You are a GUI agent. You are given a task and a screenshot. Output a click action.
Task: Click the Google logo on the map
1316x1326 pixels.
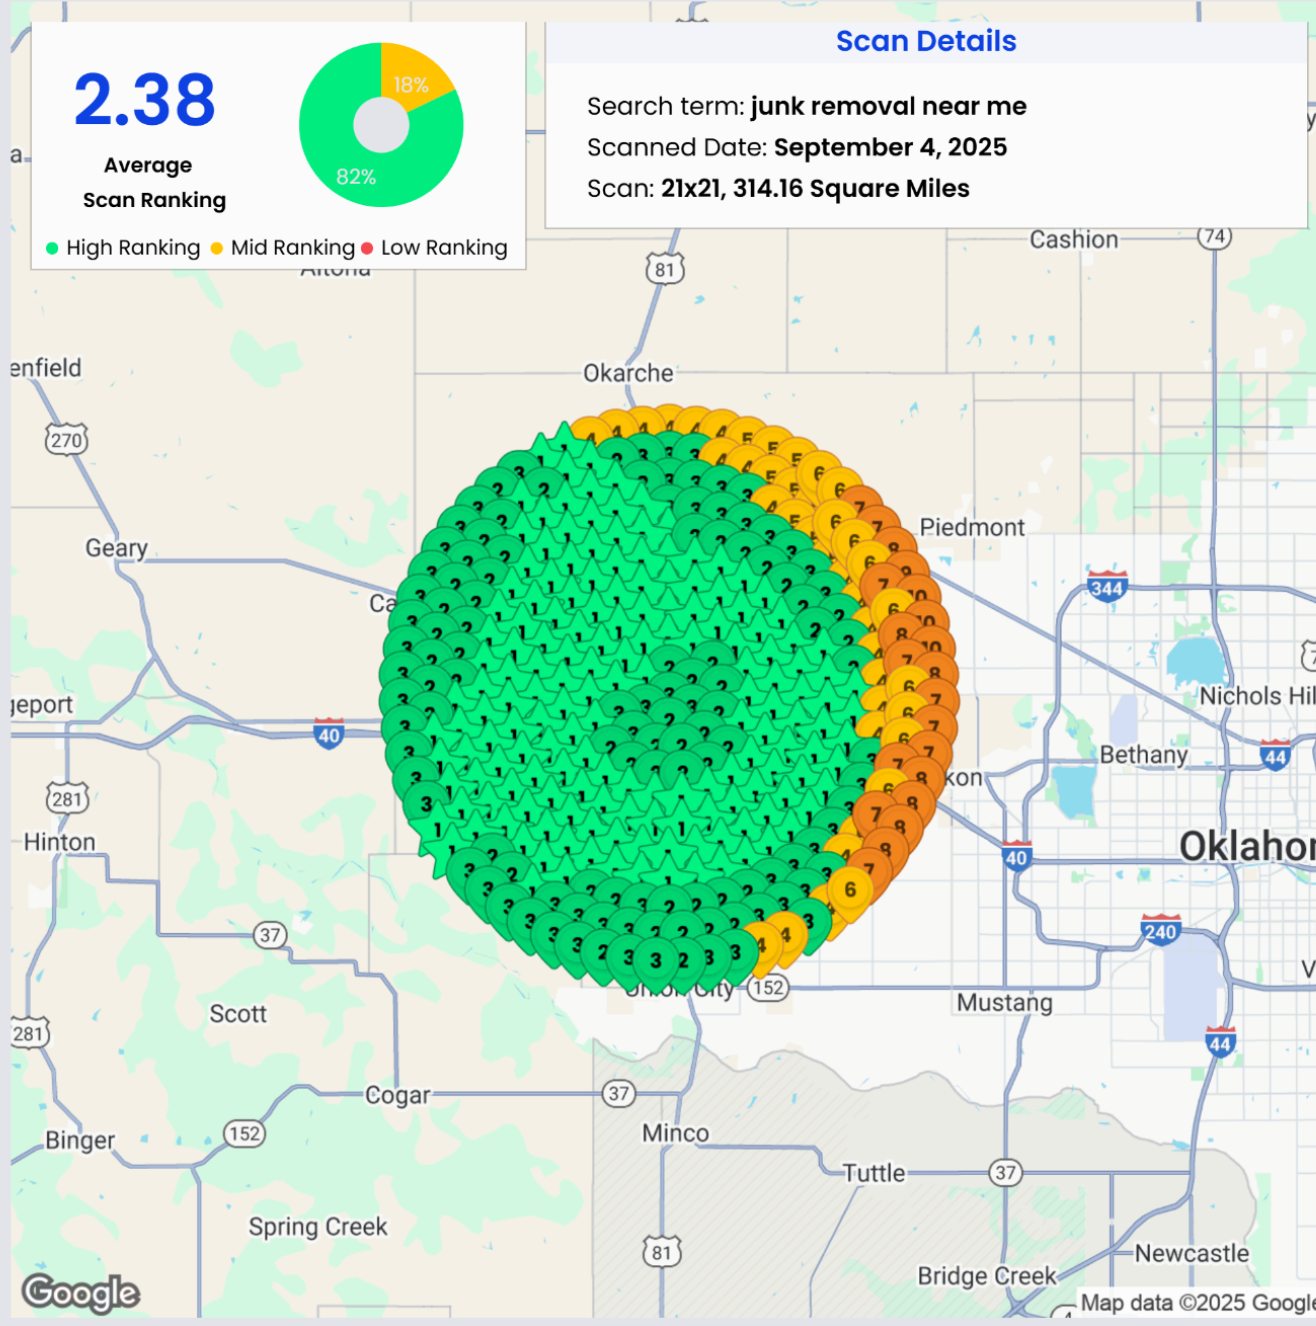(81, 1292)
